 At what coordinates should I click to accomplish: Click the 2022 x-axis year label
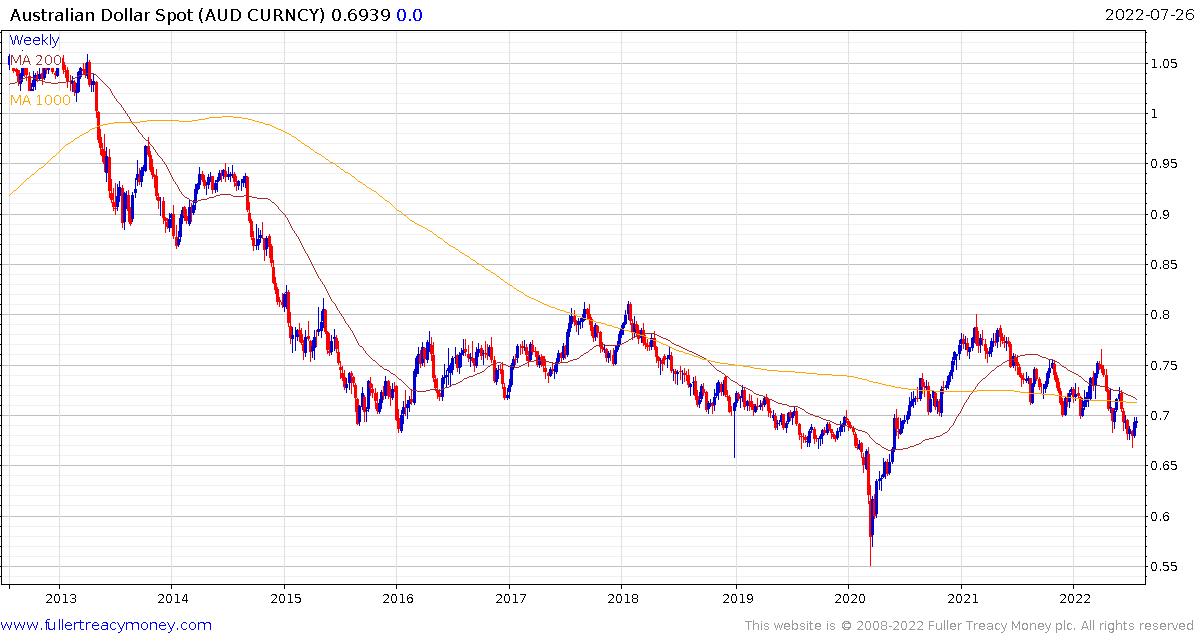click(1073, 599)
